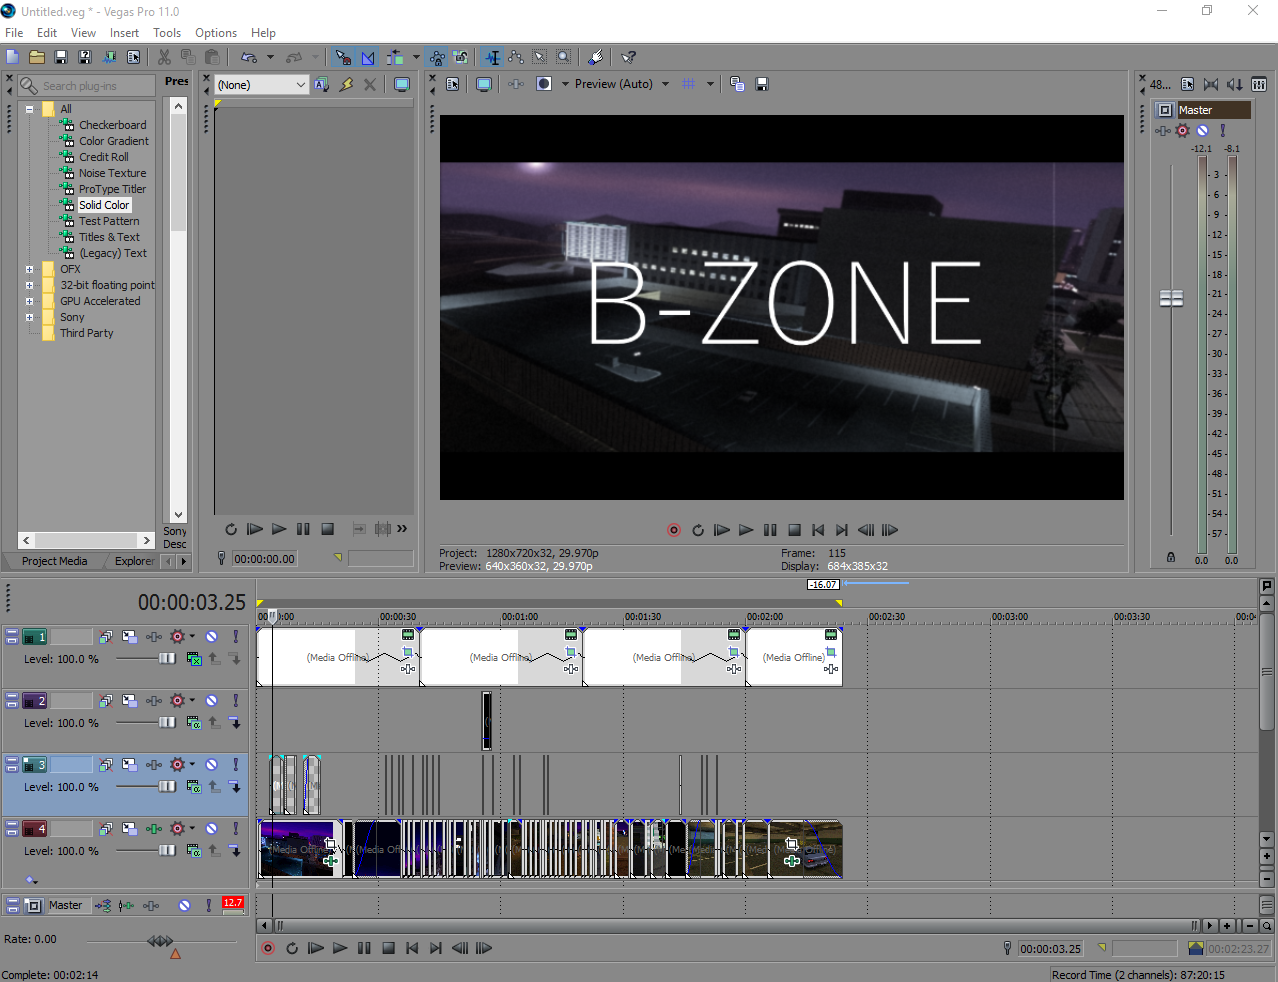Open the File menu

(x=14, y=33)
